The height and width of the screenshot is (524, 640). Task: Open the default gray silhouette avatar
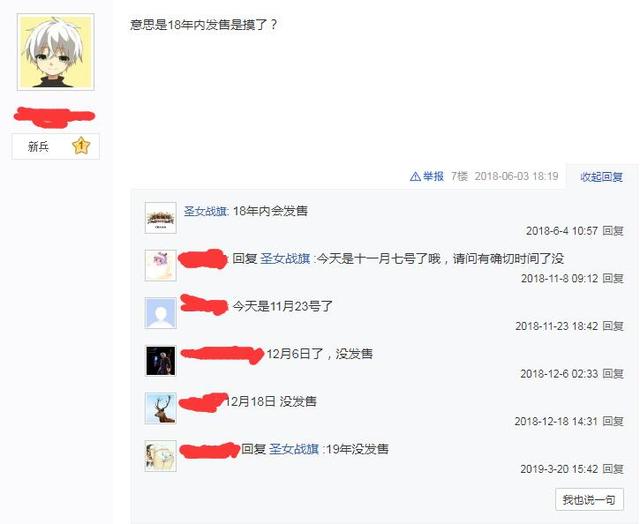tap(160, 313)
